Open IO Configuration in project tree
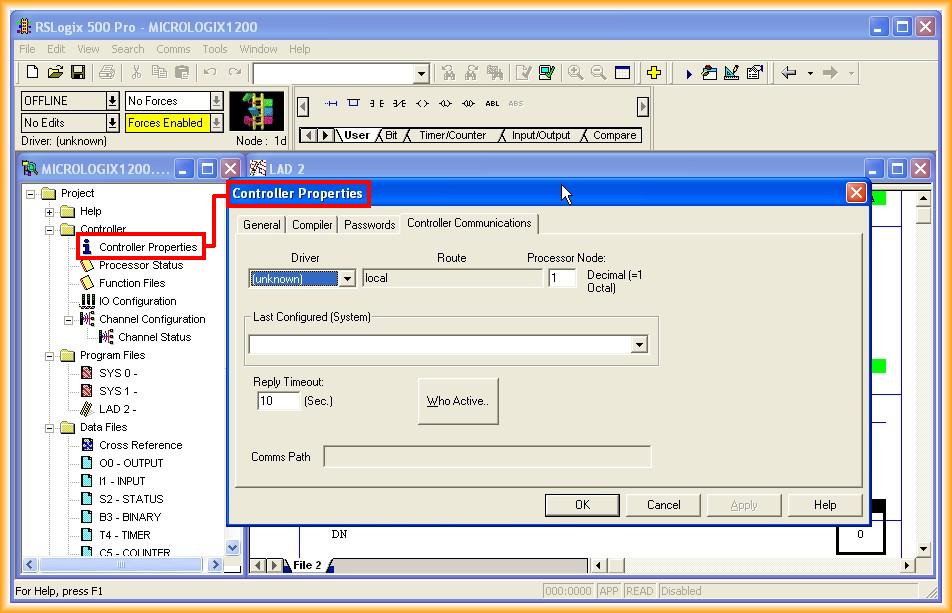Screen dimensions: 952x613 137,301
